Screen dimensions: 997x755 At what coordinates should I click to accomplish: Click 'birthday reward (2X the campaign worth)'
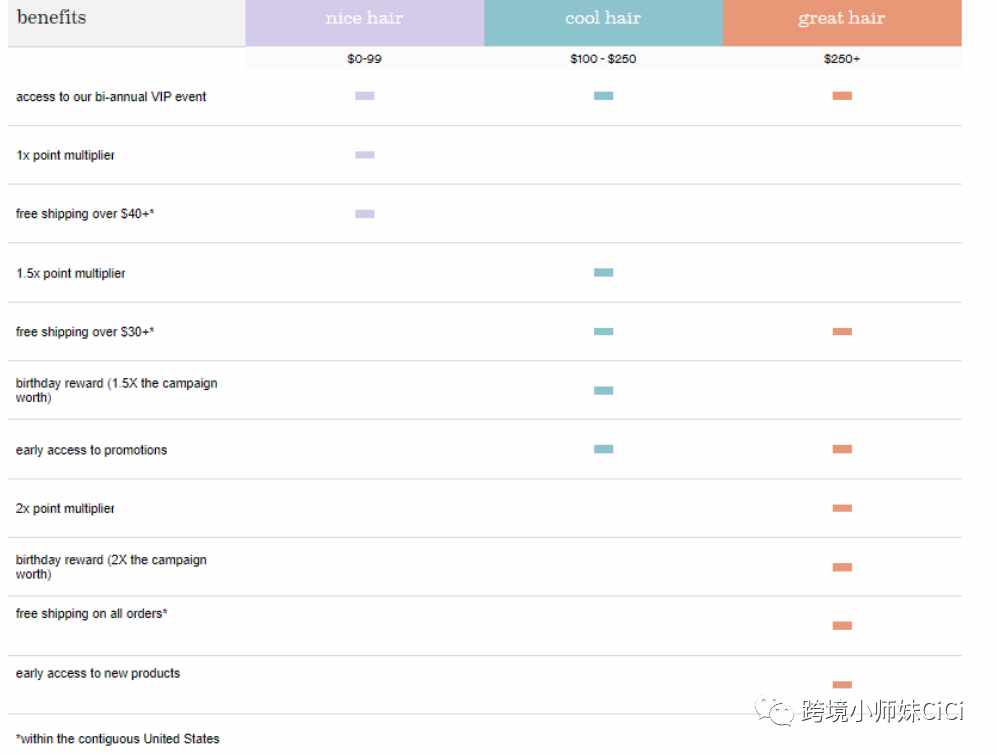pos(111,567)
